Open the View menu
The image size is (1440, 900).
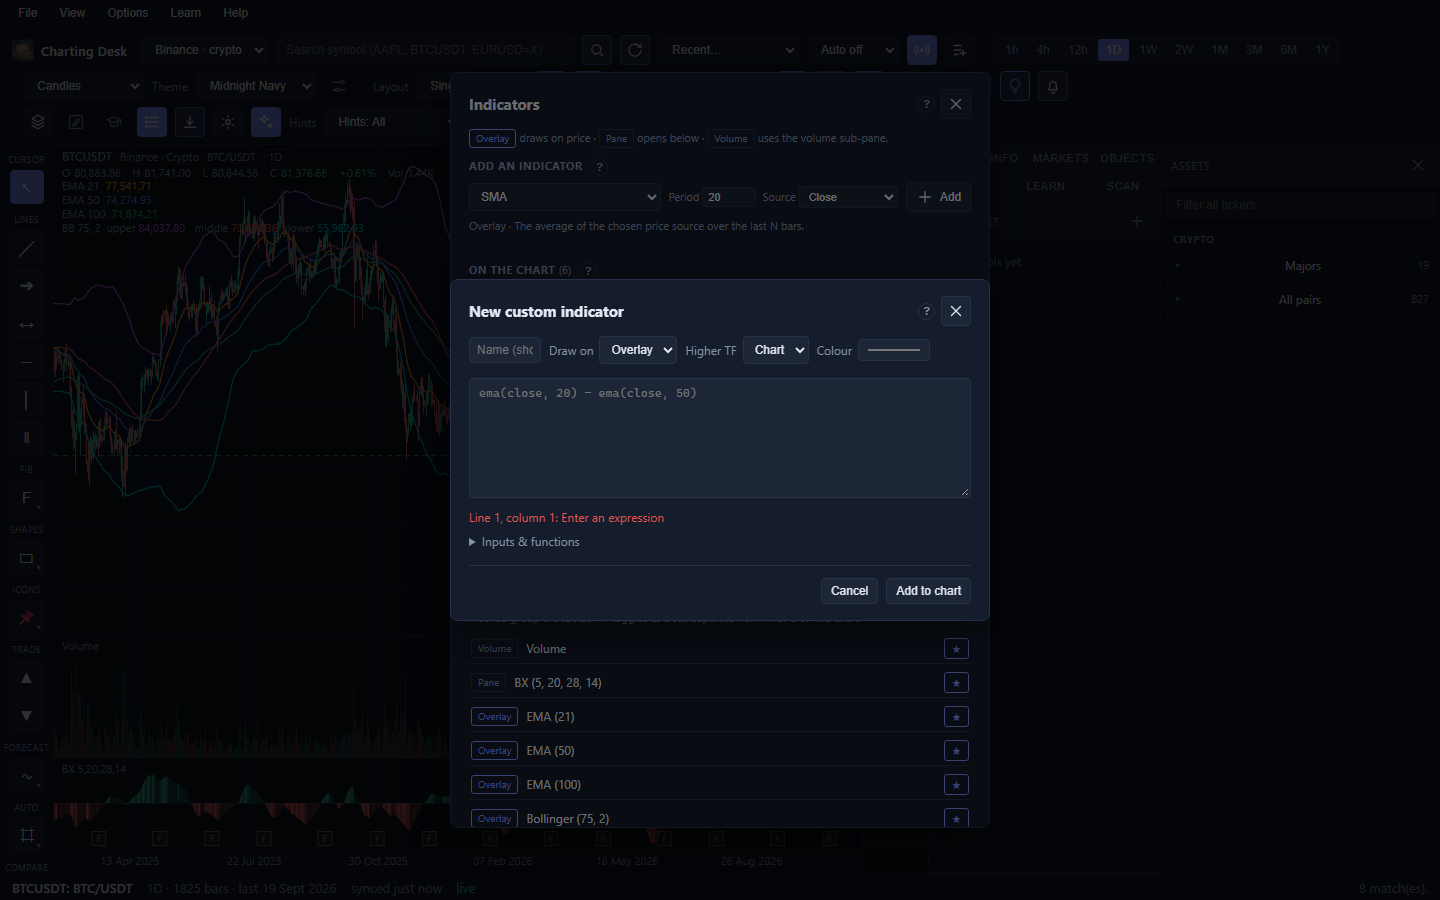[x=72, y=13]
